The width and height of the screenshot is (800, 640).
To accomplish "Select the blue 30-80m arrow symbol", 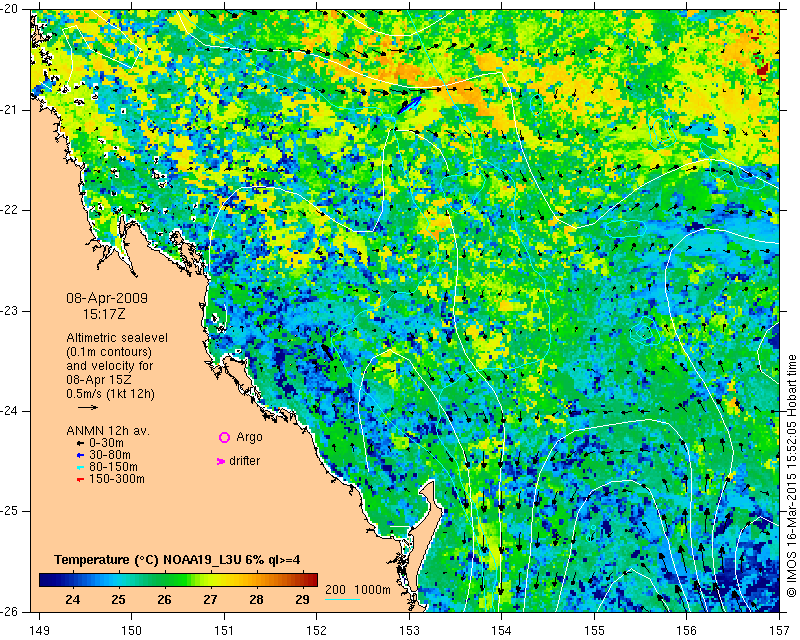I will (x=80, y=455).
